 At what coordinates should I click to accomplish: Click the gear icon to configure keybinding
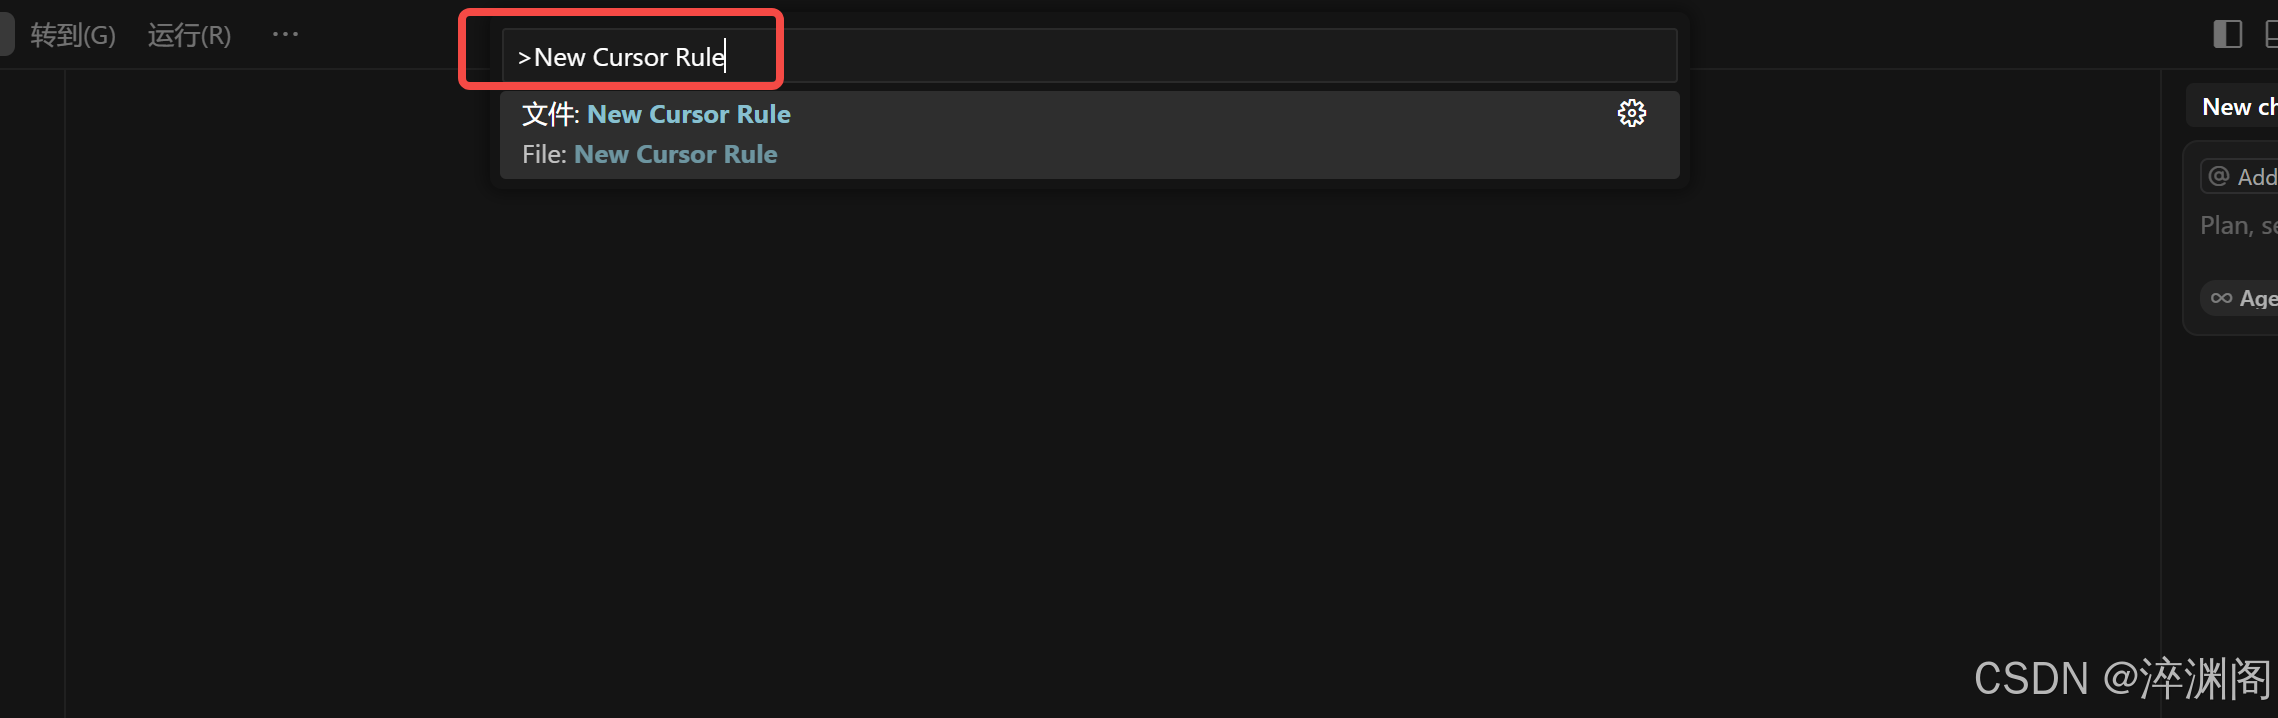click(x=1631, y=113)
